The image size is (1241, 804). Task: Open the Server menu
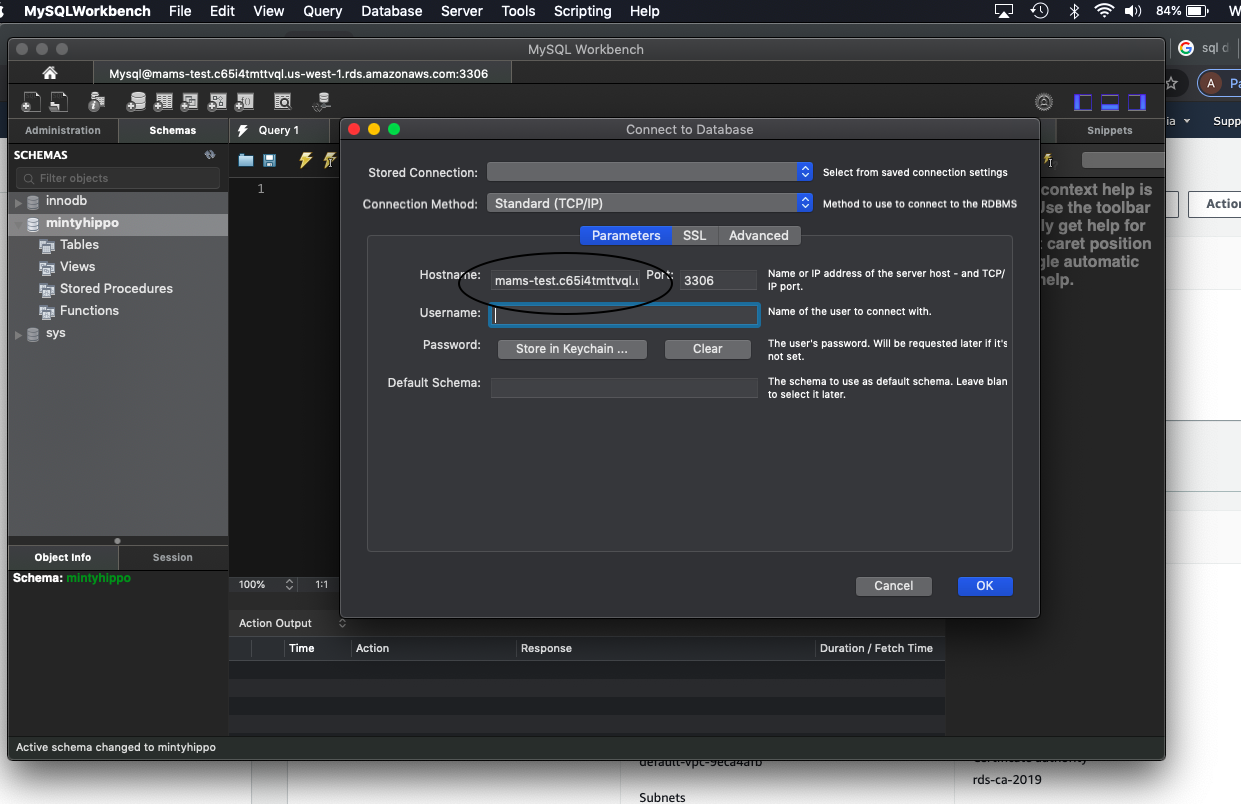click(462, 11)
